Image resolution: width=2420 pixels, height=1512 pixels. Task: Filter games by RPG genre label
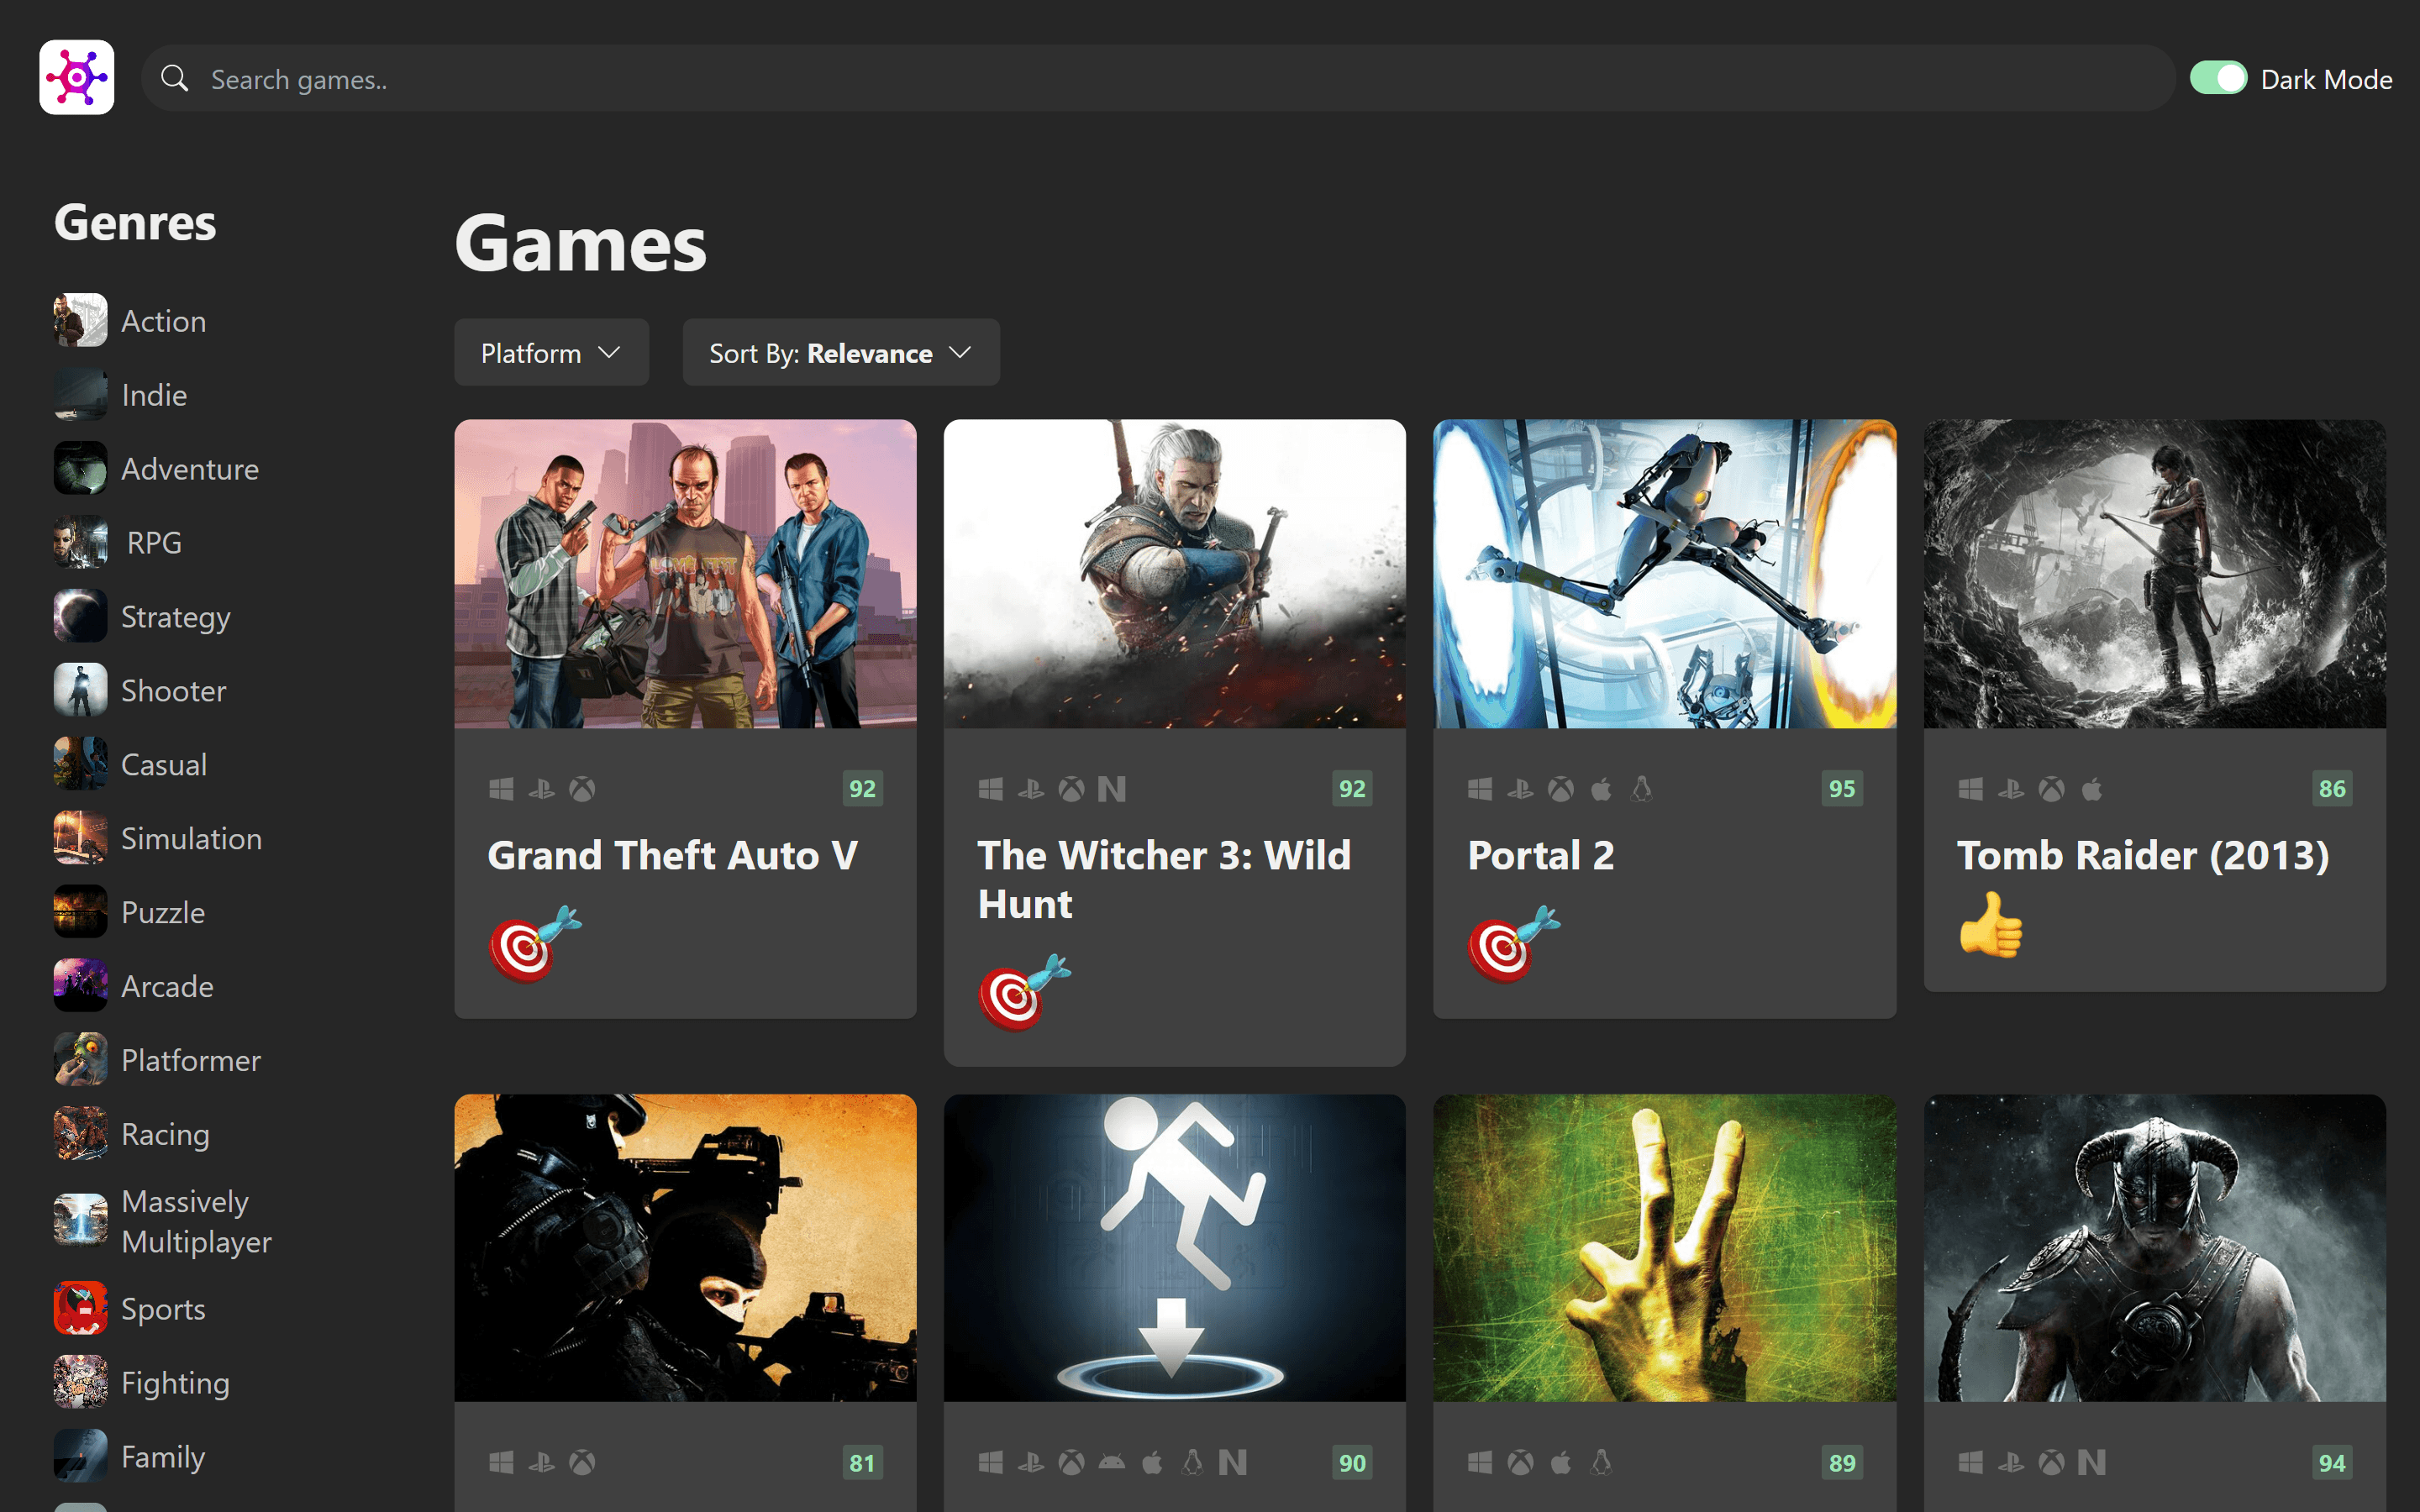coord(154,543)
